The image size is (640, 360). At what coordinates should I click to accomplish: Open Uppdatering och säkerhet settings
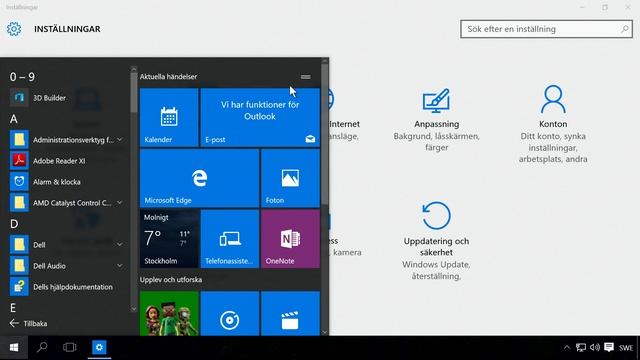(x=436, y=241)
